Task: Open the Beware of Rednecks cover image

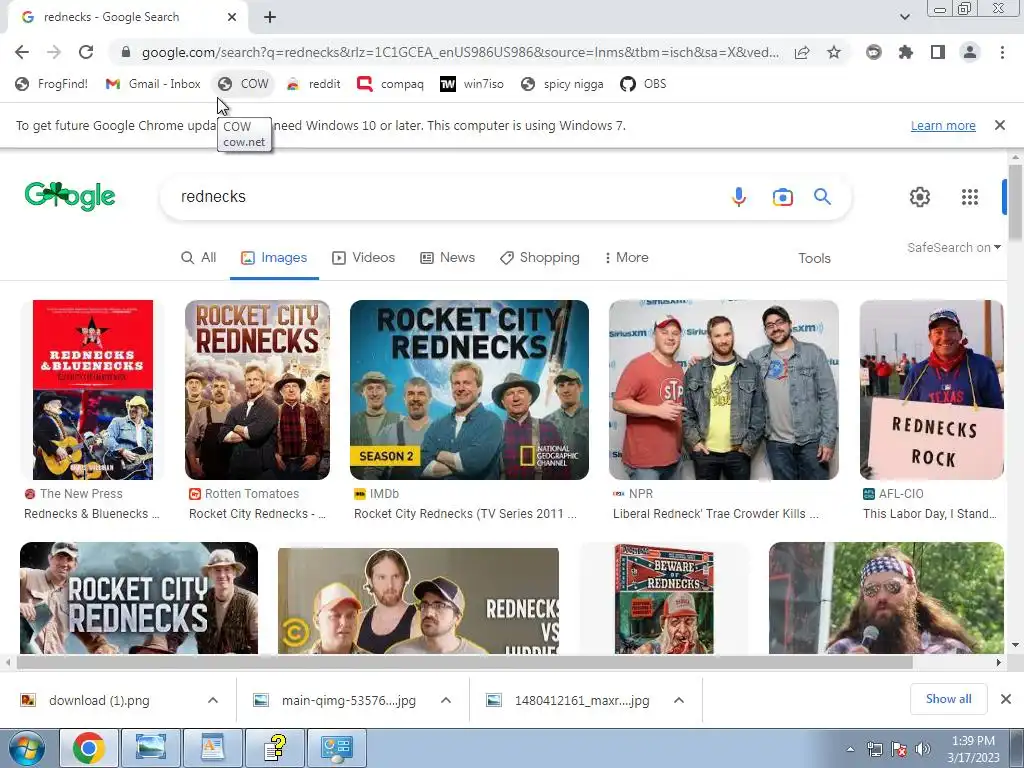Action: (x=664, y=599)
